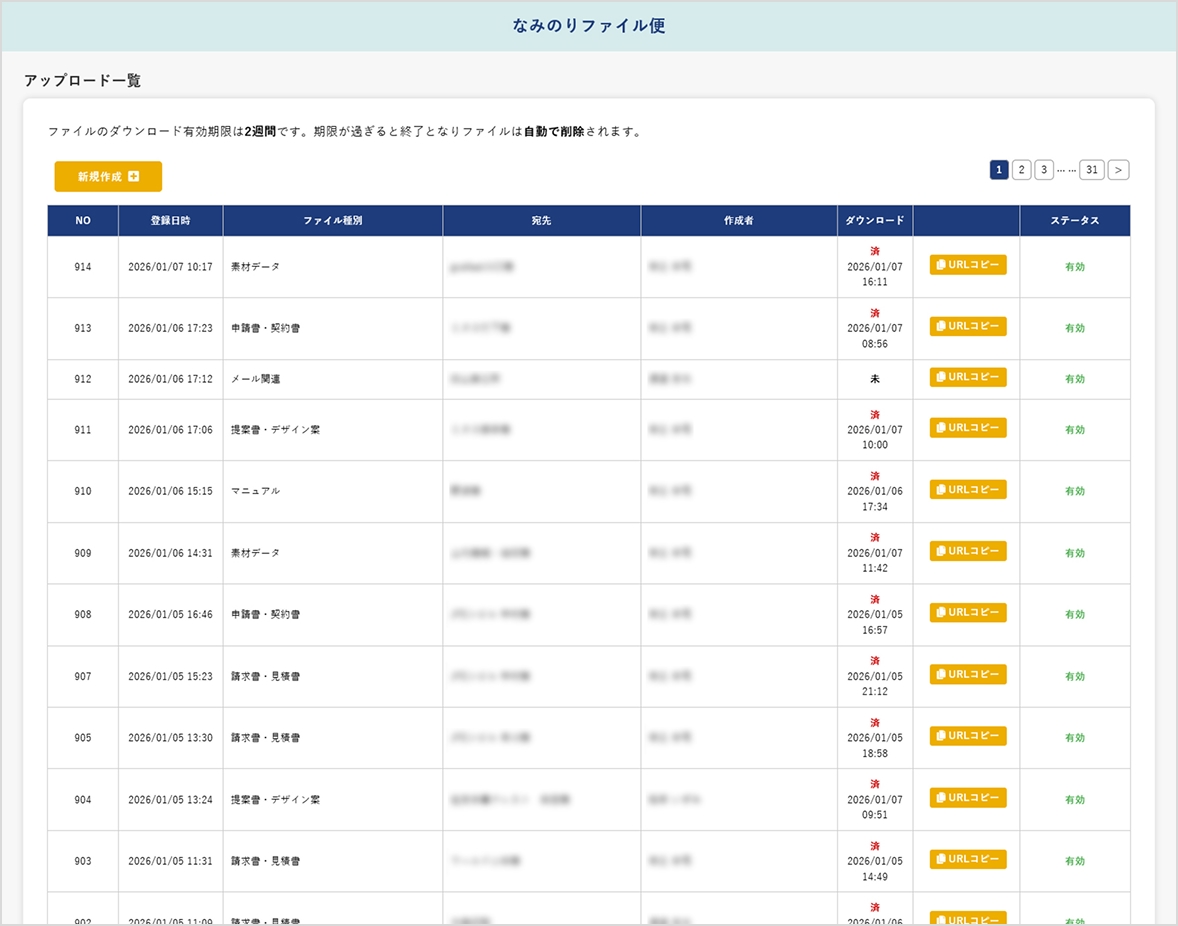Copy URL for upload number 907
The width and height of the screenshot is (1178, 926).
coord(968,675)
